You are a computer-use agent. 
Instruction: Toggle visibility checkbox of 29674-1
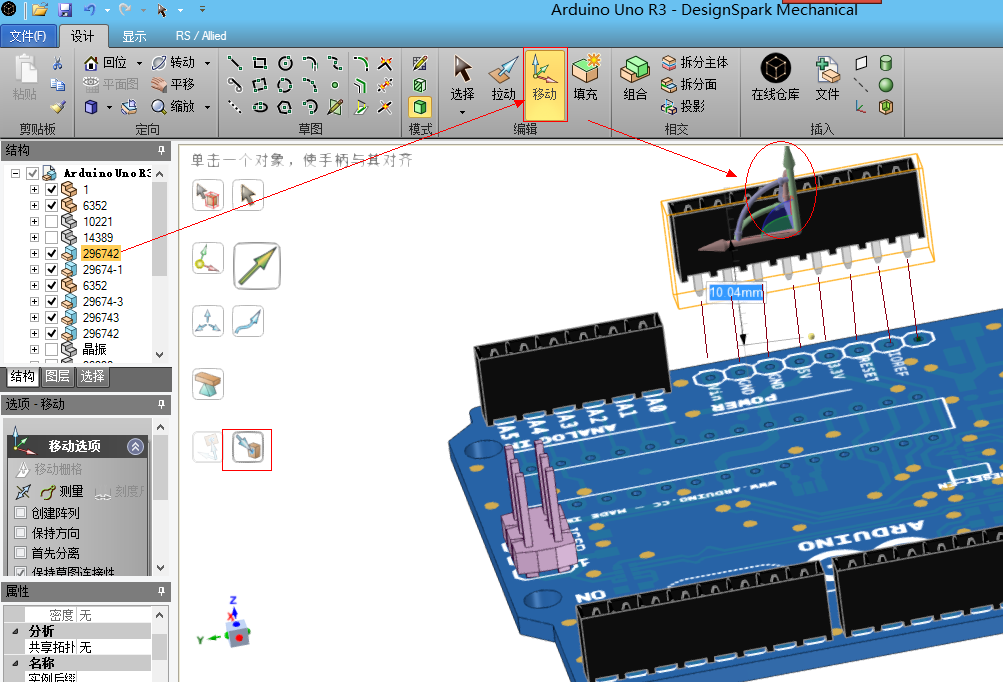coord(52,269)
